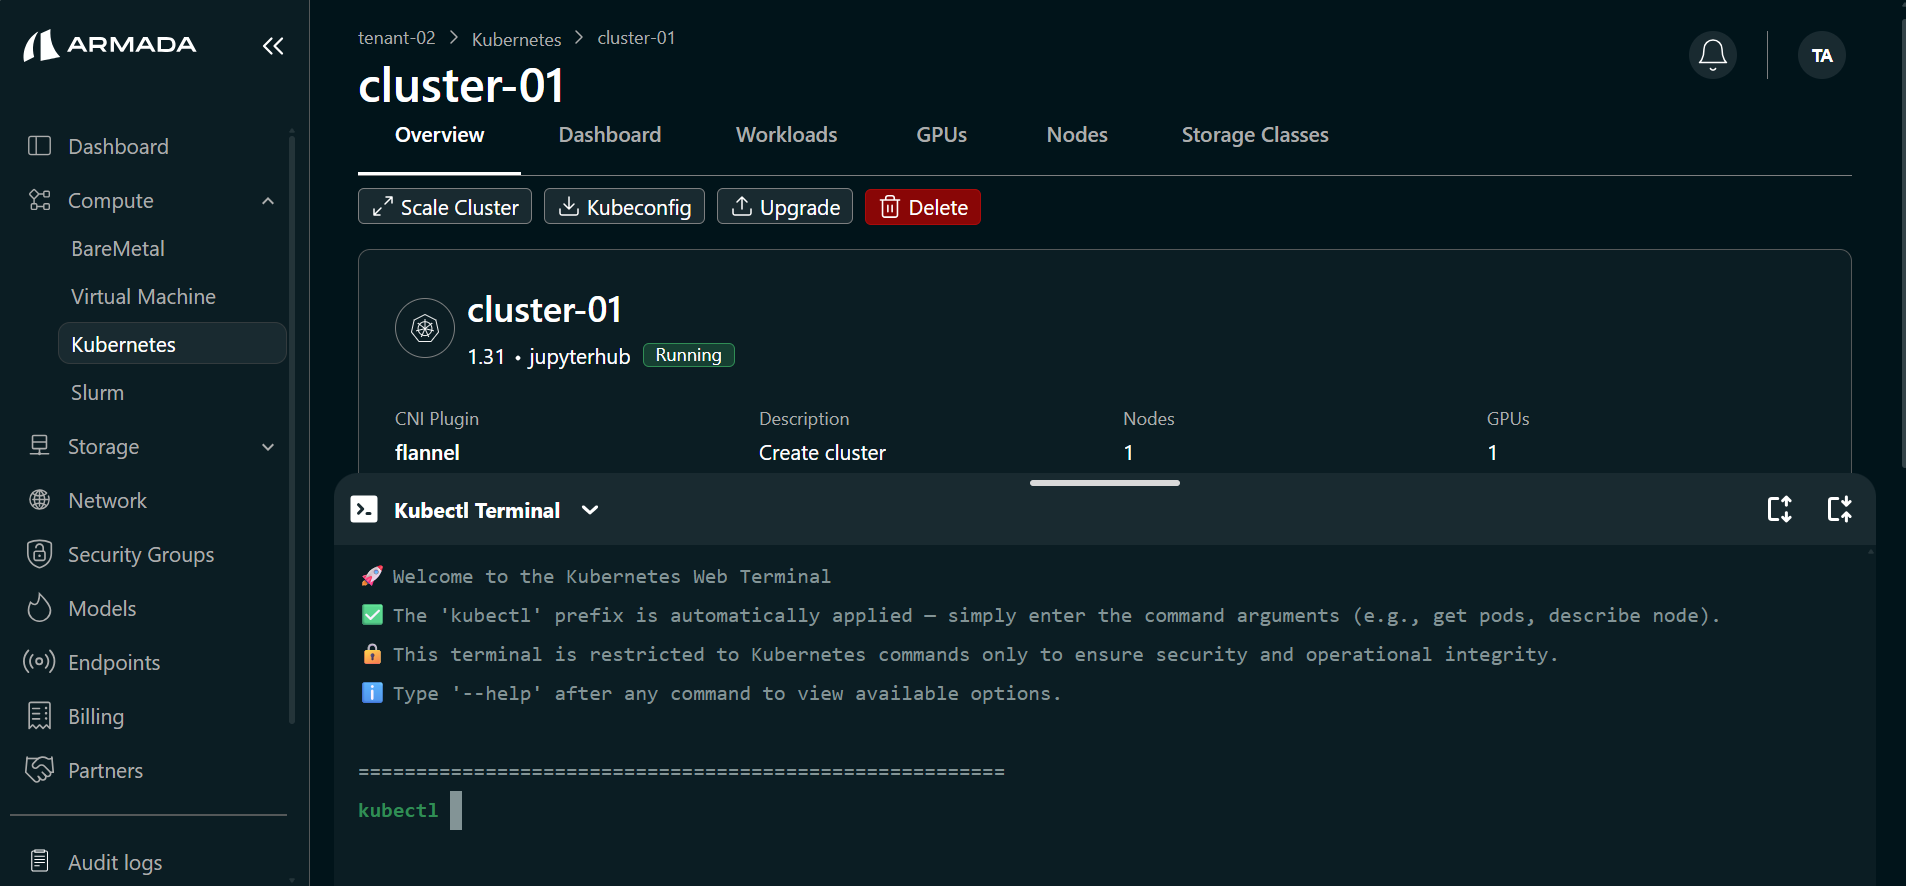Expand the terminal panel to full height
Screen dimensions: 1906x886
(1780, 509)
